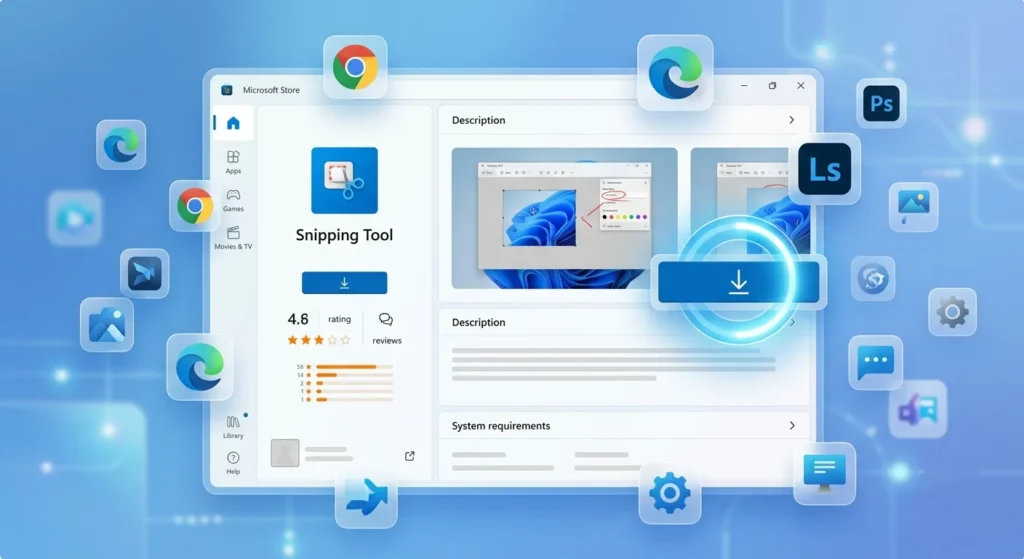Click the picture icon below the Ps icon
This screenshot has width=1024, height=559.
(914, 207)
